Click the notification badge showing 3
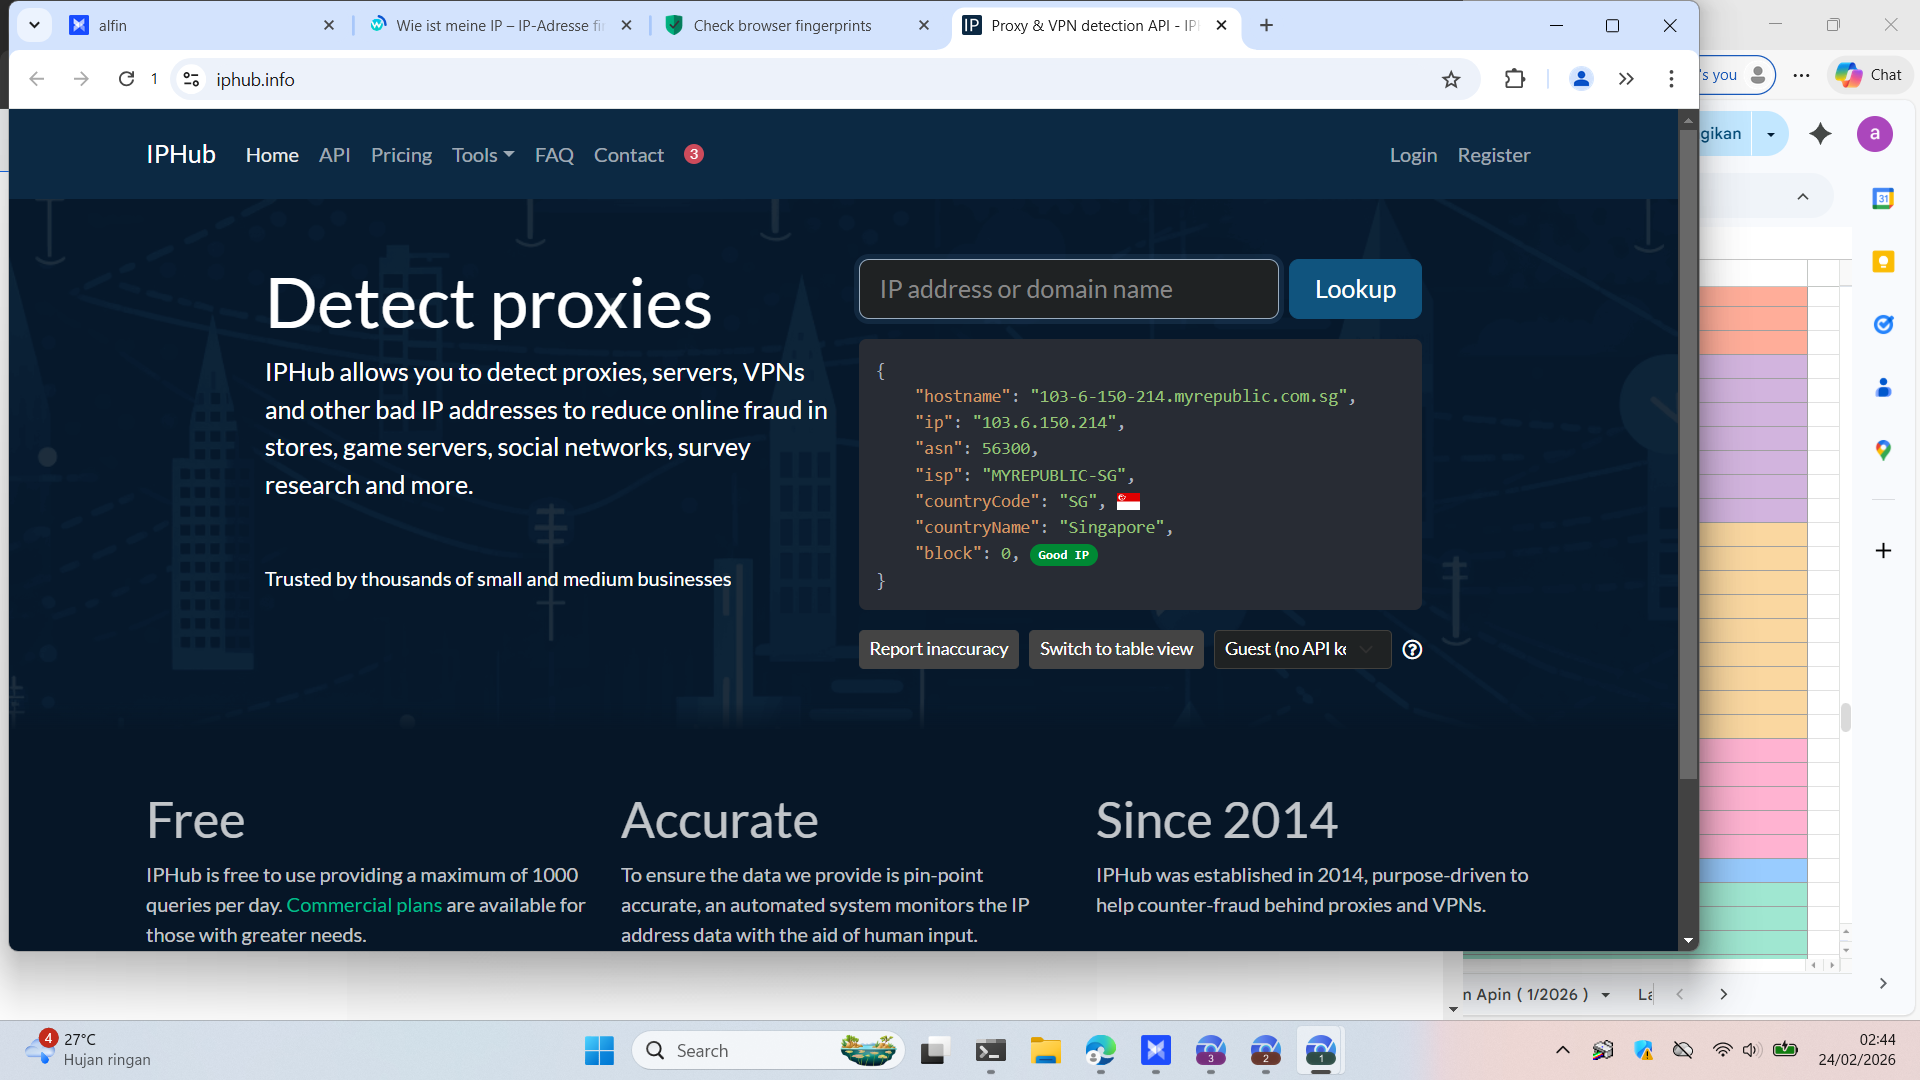This screenshot has height=1080, width=1920. coord(694,154)
